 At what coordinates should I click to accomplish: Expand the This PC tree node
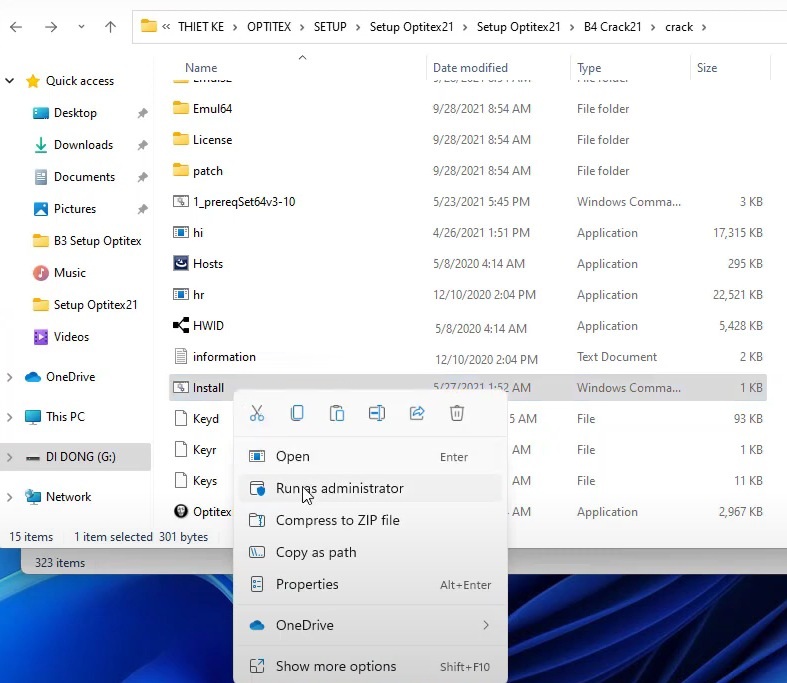[x=10, y=417]
